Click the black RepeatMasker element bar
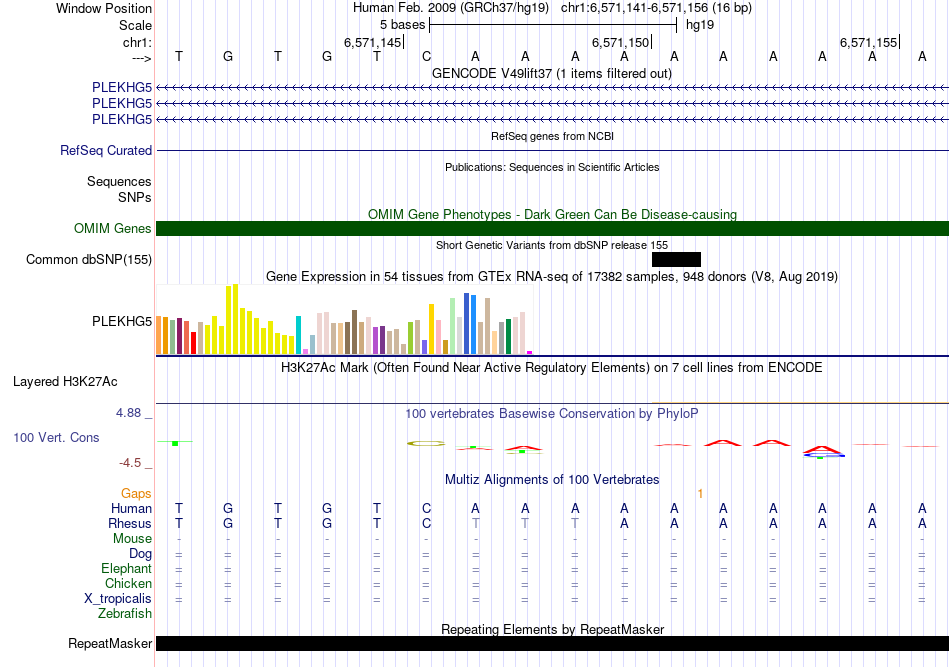950x667 pixels. (x=552, y=643)
